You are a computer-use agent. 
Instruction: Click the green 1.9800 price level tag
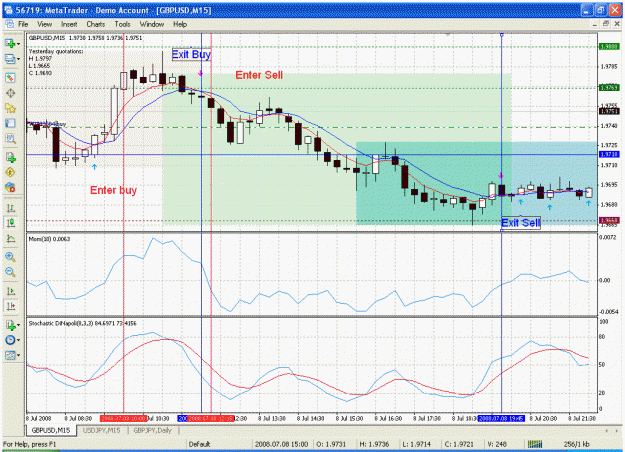click(609, 47)
